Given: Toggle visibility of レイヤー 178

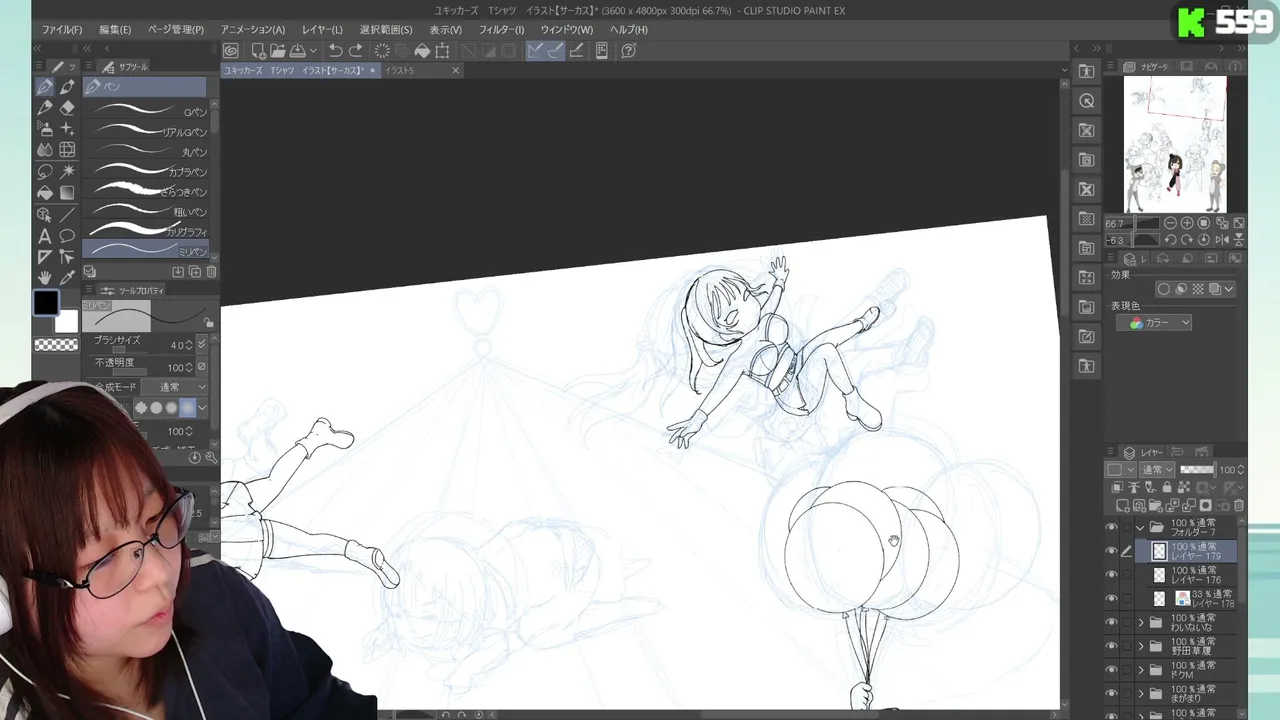Looking at the screenshot, I should click(x=1111, y=598).
